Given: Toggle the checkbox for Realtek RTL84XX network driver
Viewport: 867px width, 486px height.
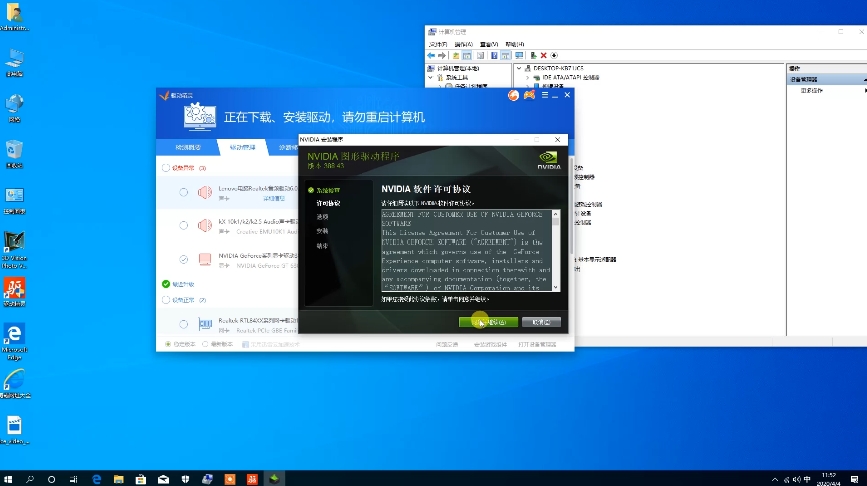Looking at the screenshot, I should point(184,324).
